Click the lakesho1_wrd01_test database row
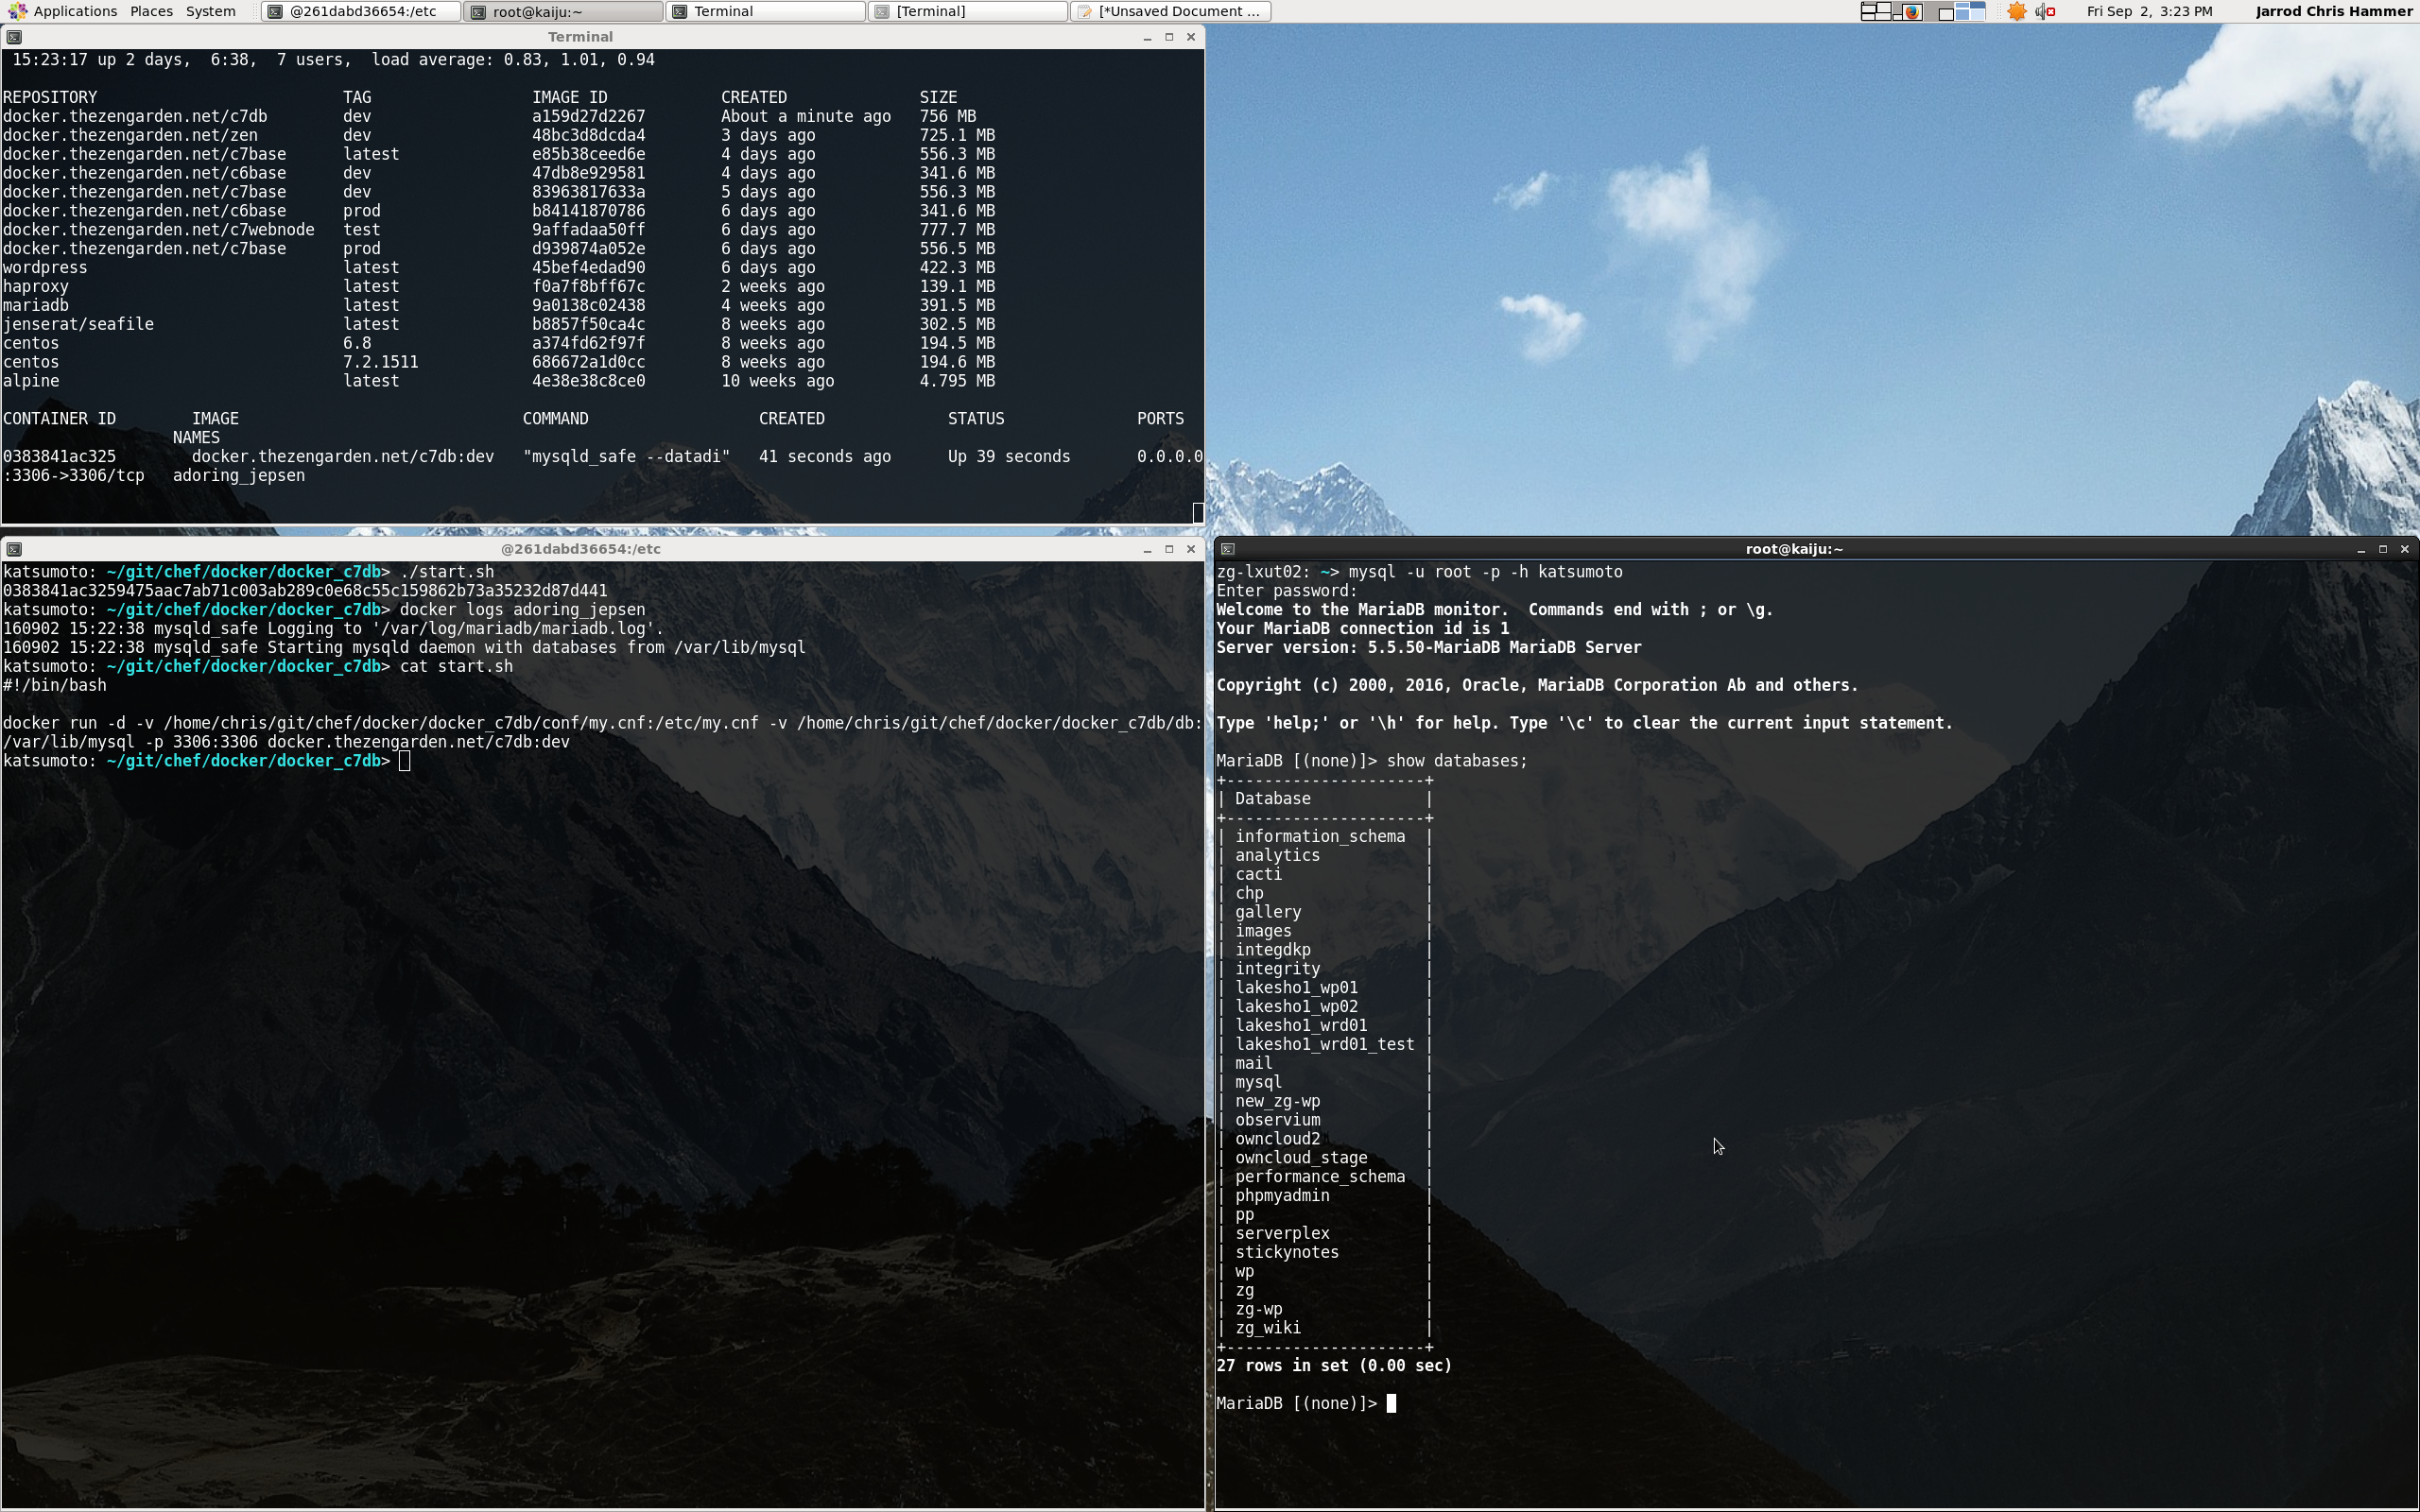This screenshot has width=2420, height=1512. coord(1324,1045)
